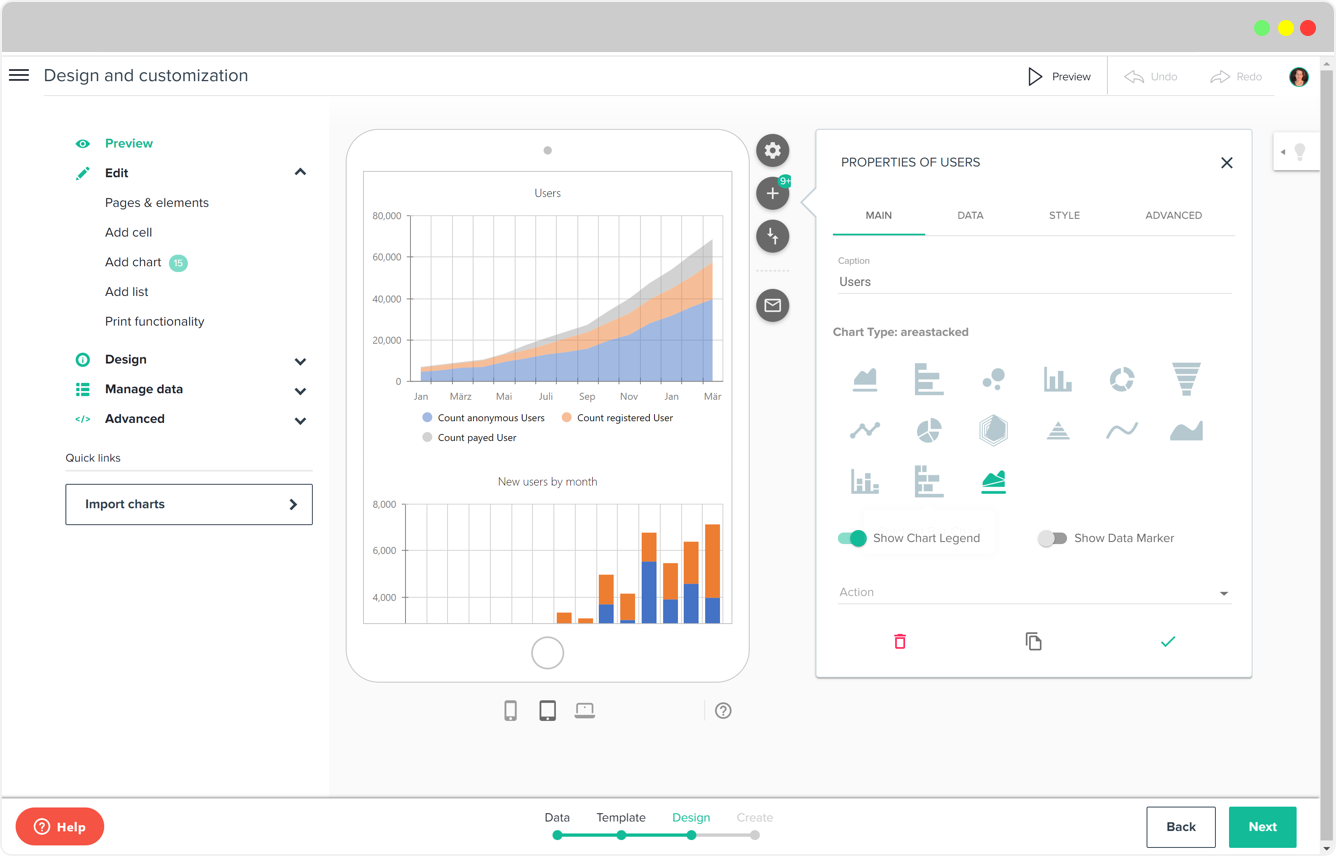Click the envelope mail round button
1336x856 pixels.
[773, 306]
